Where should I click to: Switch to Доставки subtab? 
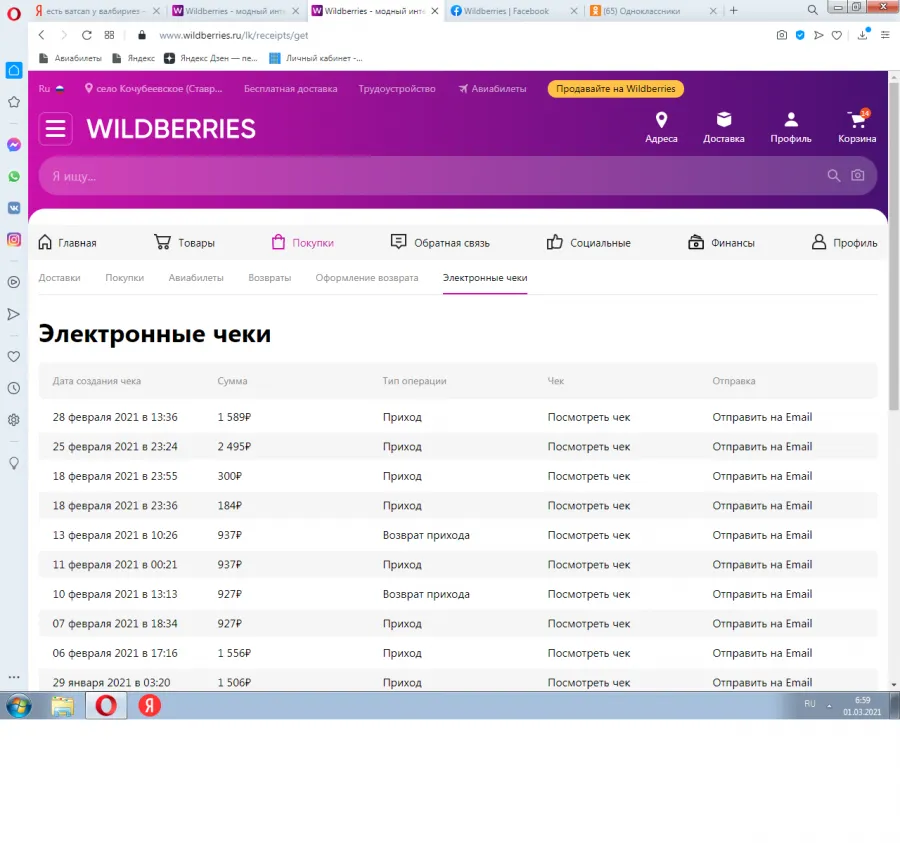59,278
